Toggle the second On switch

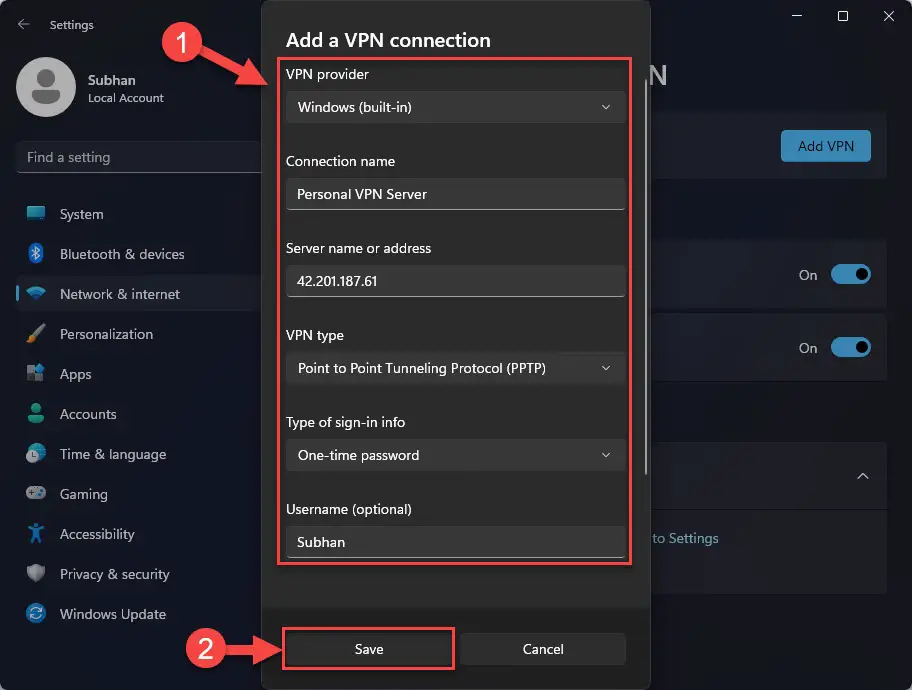851,348
